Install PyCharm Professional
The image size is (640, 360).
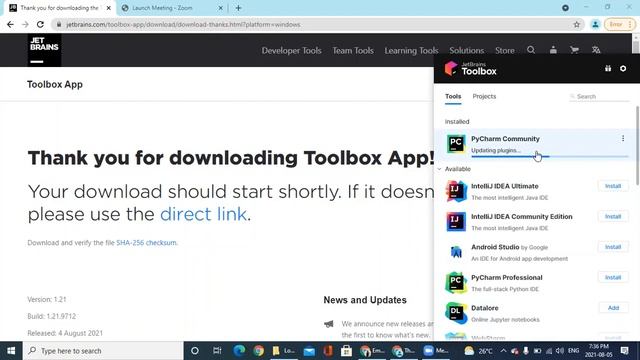613,277
